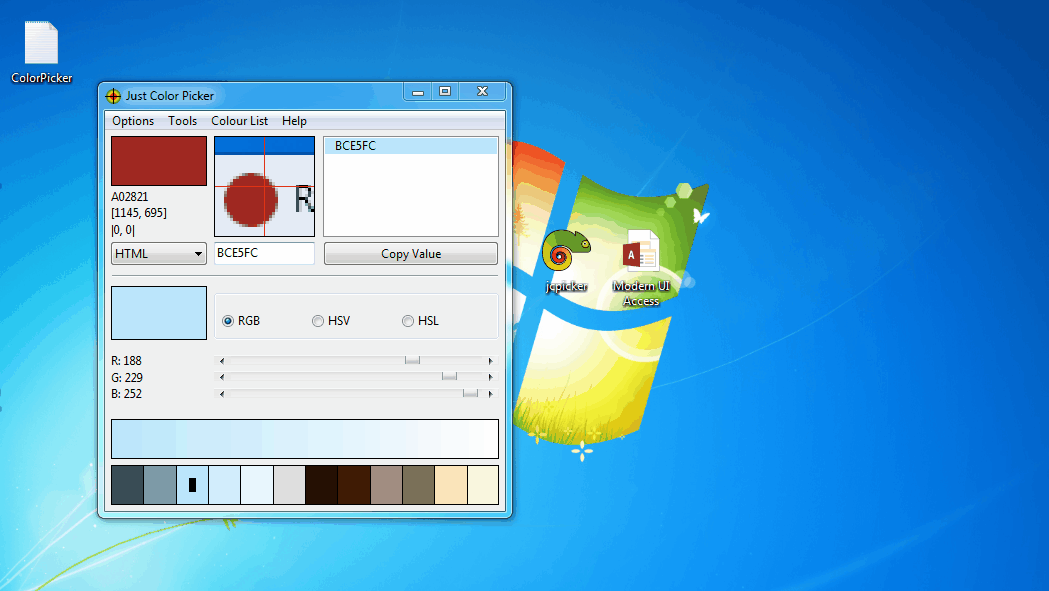Screen dimensions: 1049x591
Task: Click right arrow of the B slider
Action: [x=490, y=395]
